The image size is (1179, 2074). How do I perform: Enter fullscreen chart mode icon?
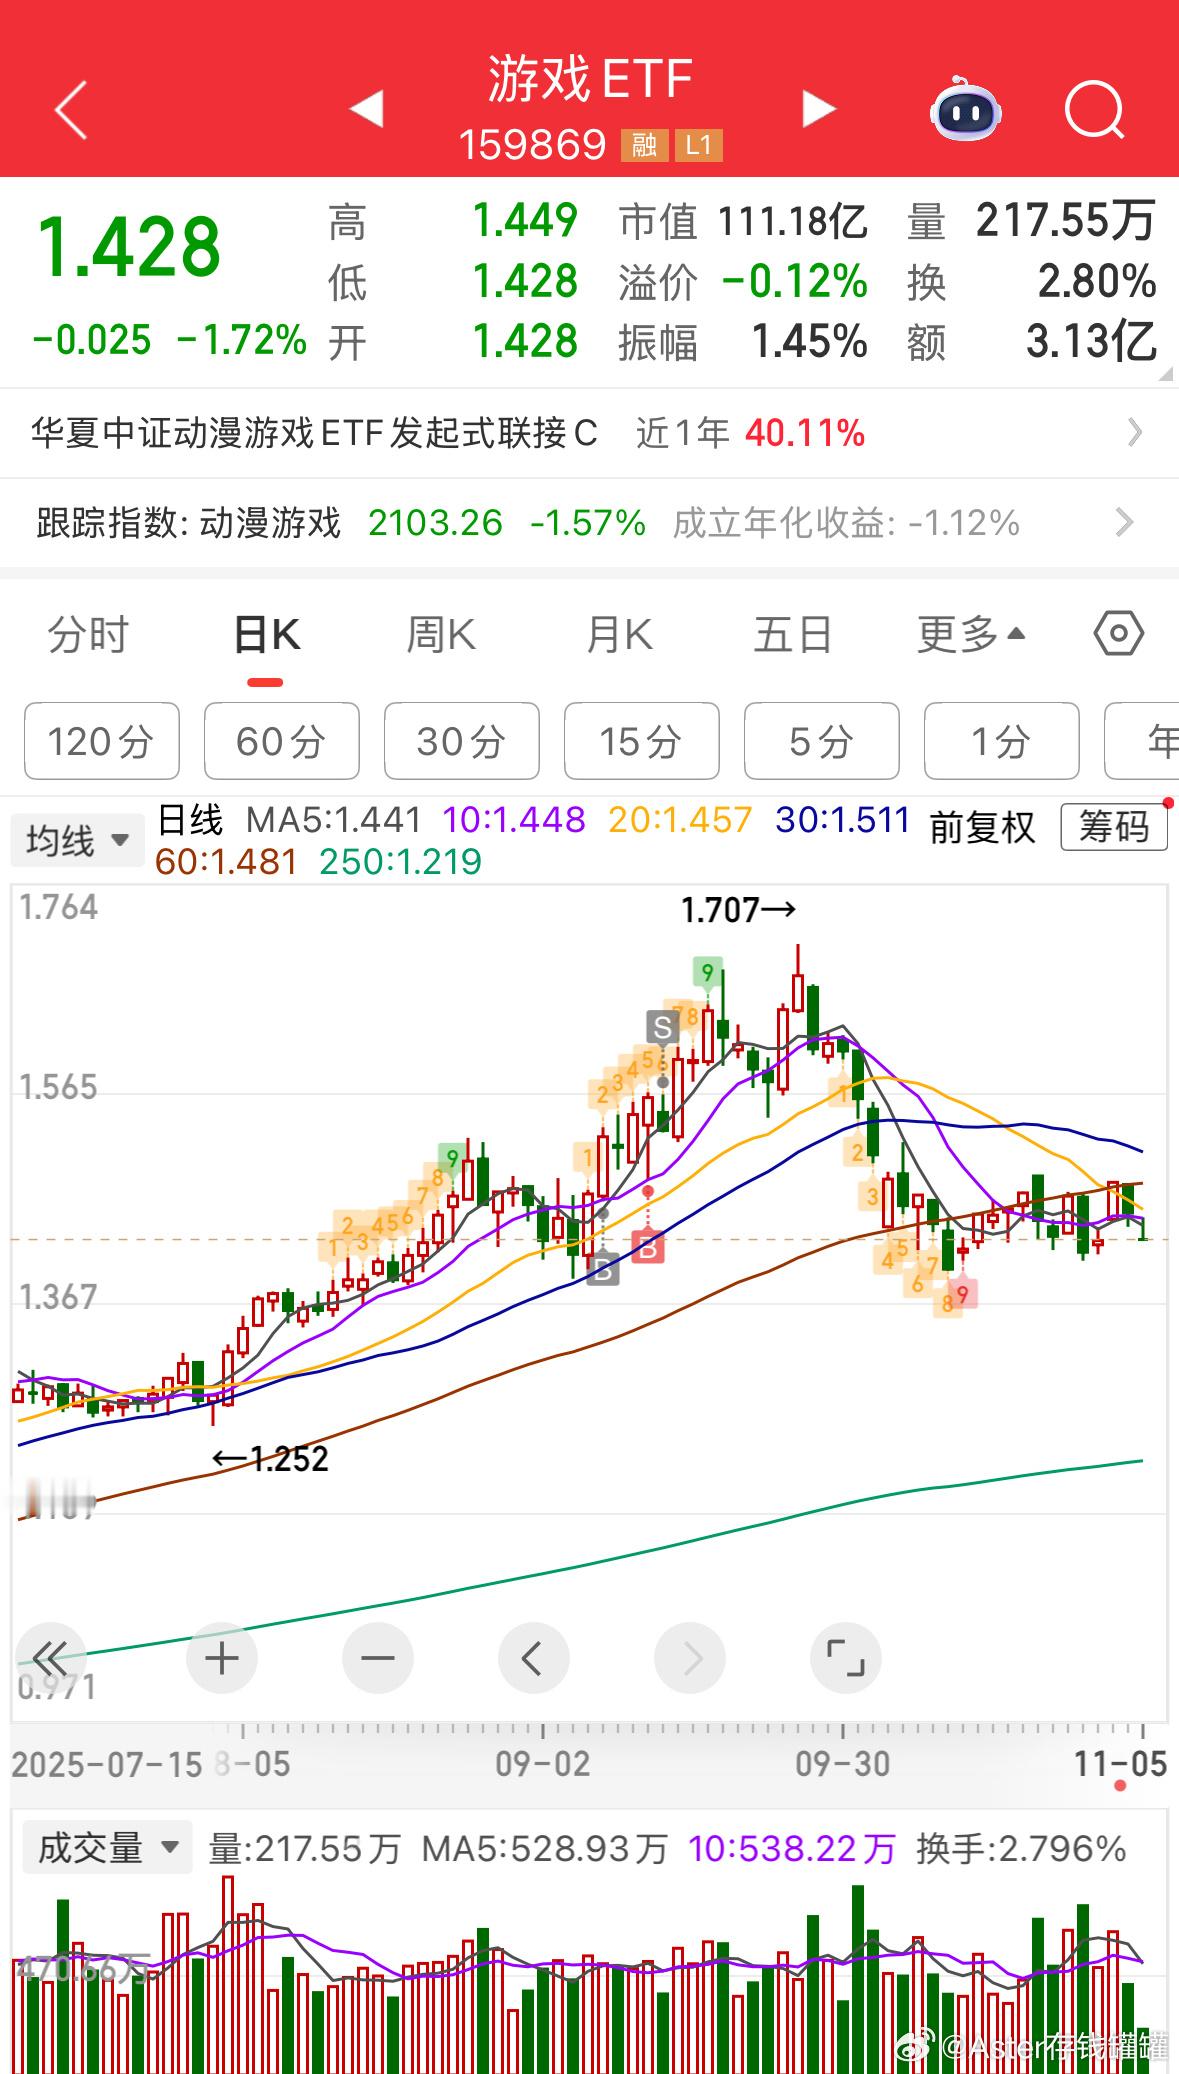tap(846, 1658)
